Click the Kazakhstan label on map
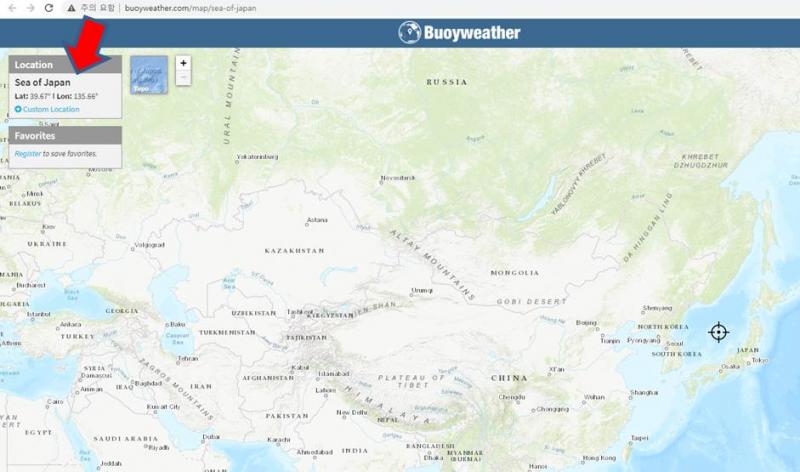800x472 pixels. (294, 250)
